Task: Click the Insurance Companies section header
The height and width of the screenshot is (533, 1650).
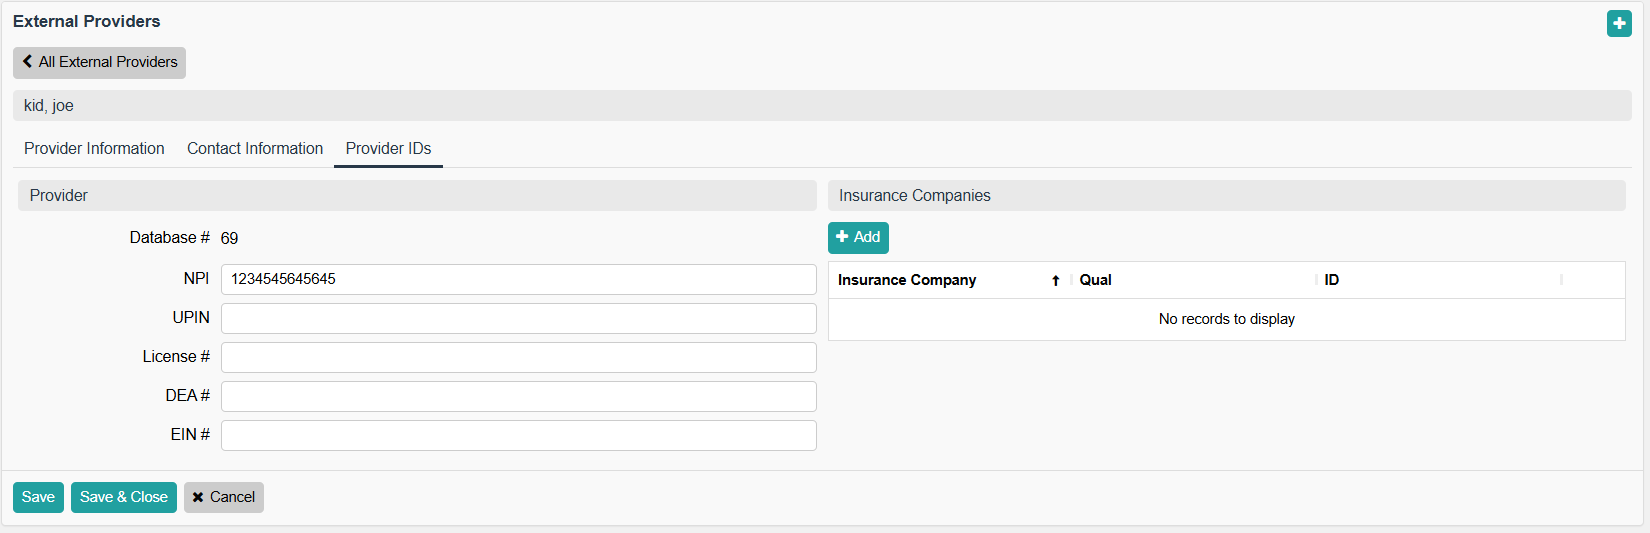Action: coord(1226,196)
